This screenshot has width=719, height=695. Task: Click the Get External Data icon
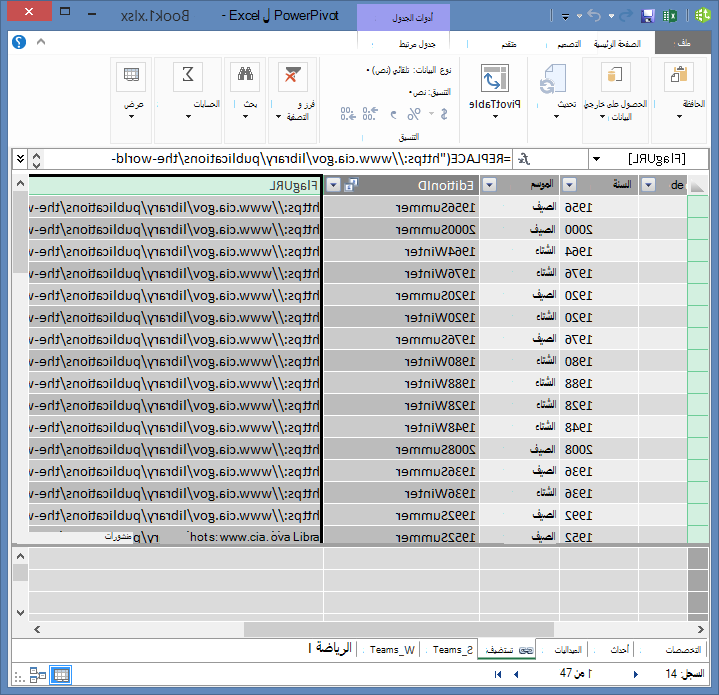click(615, 75)
